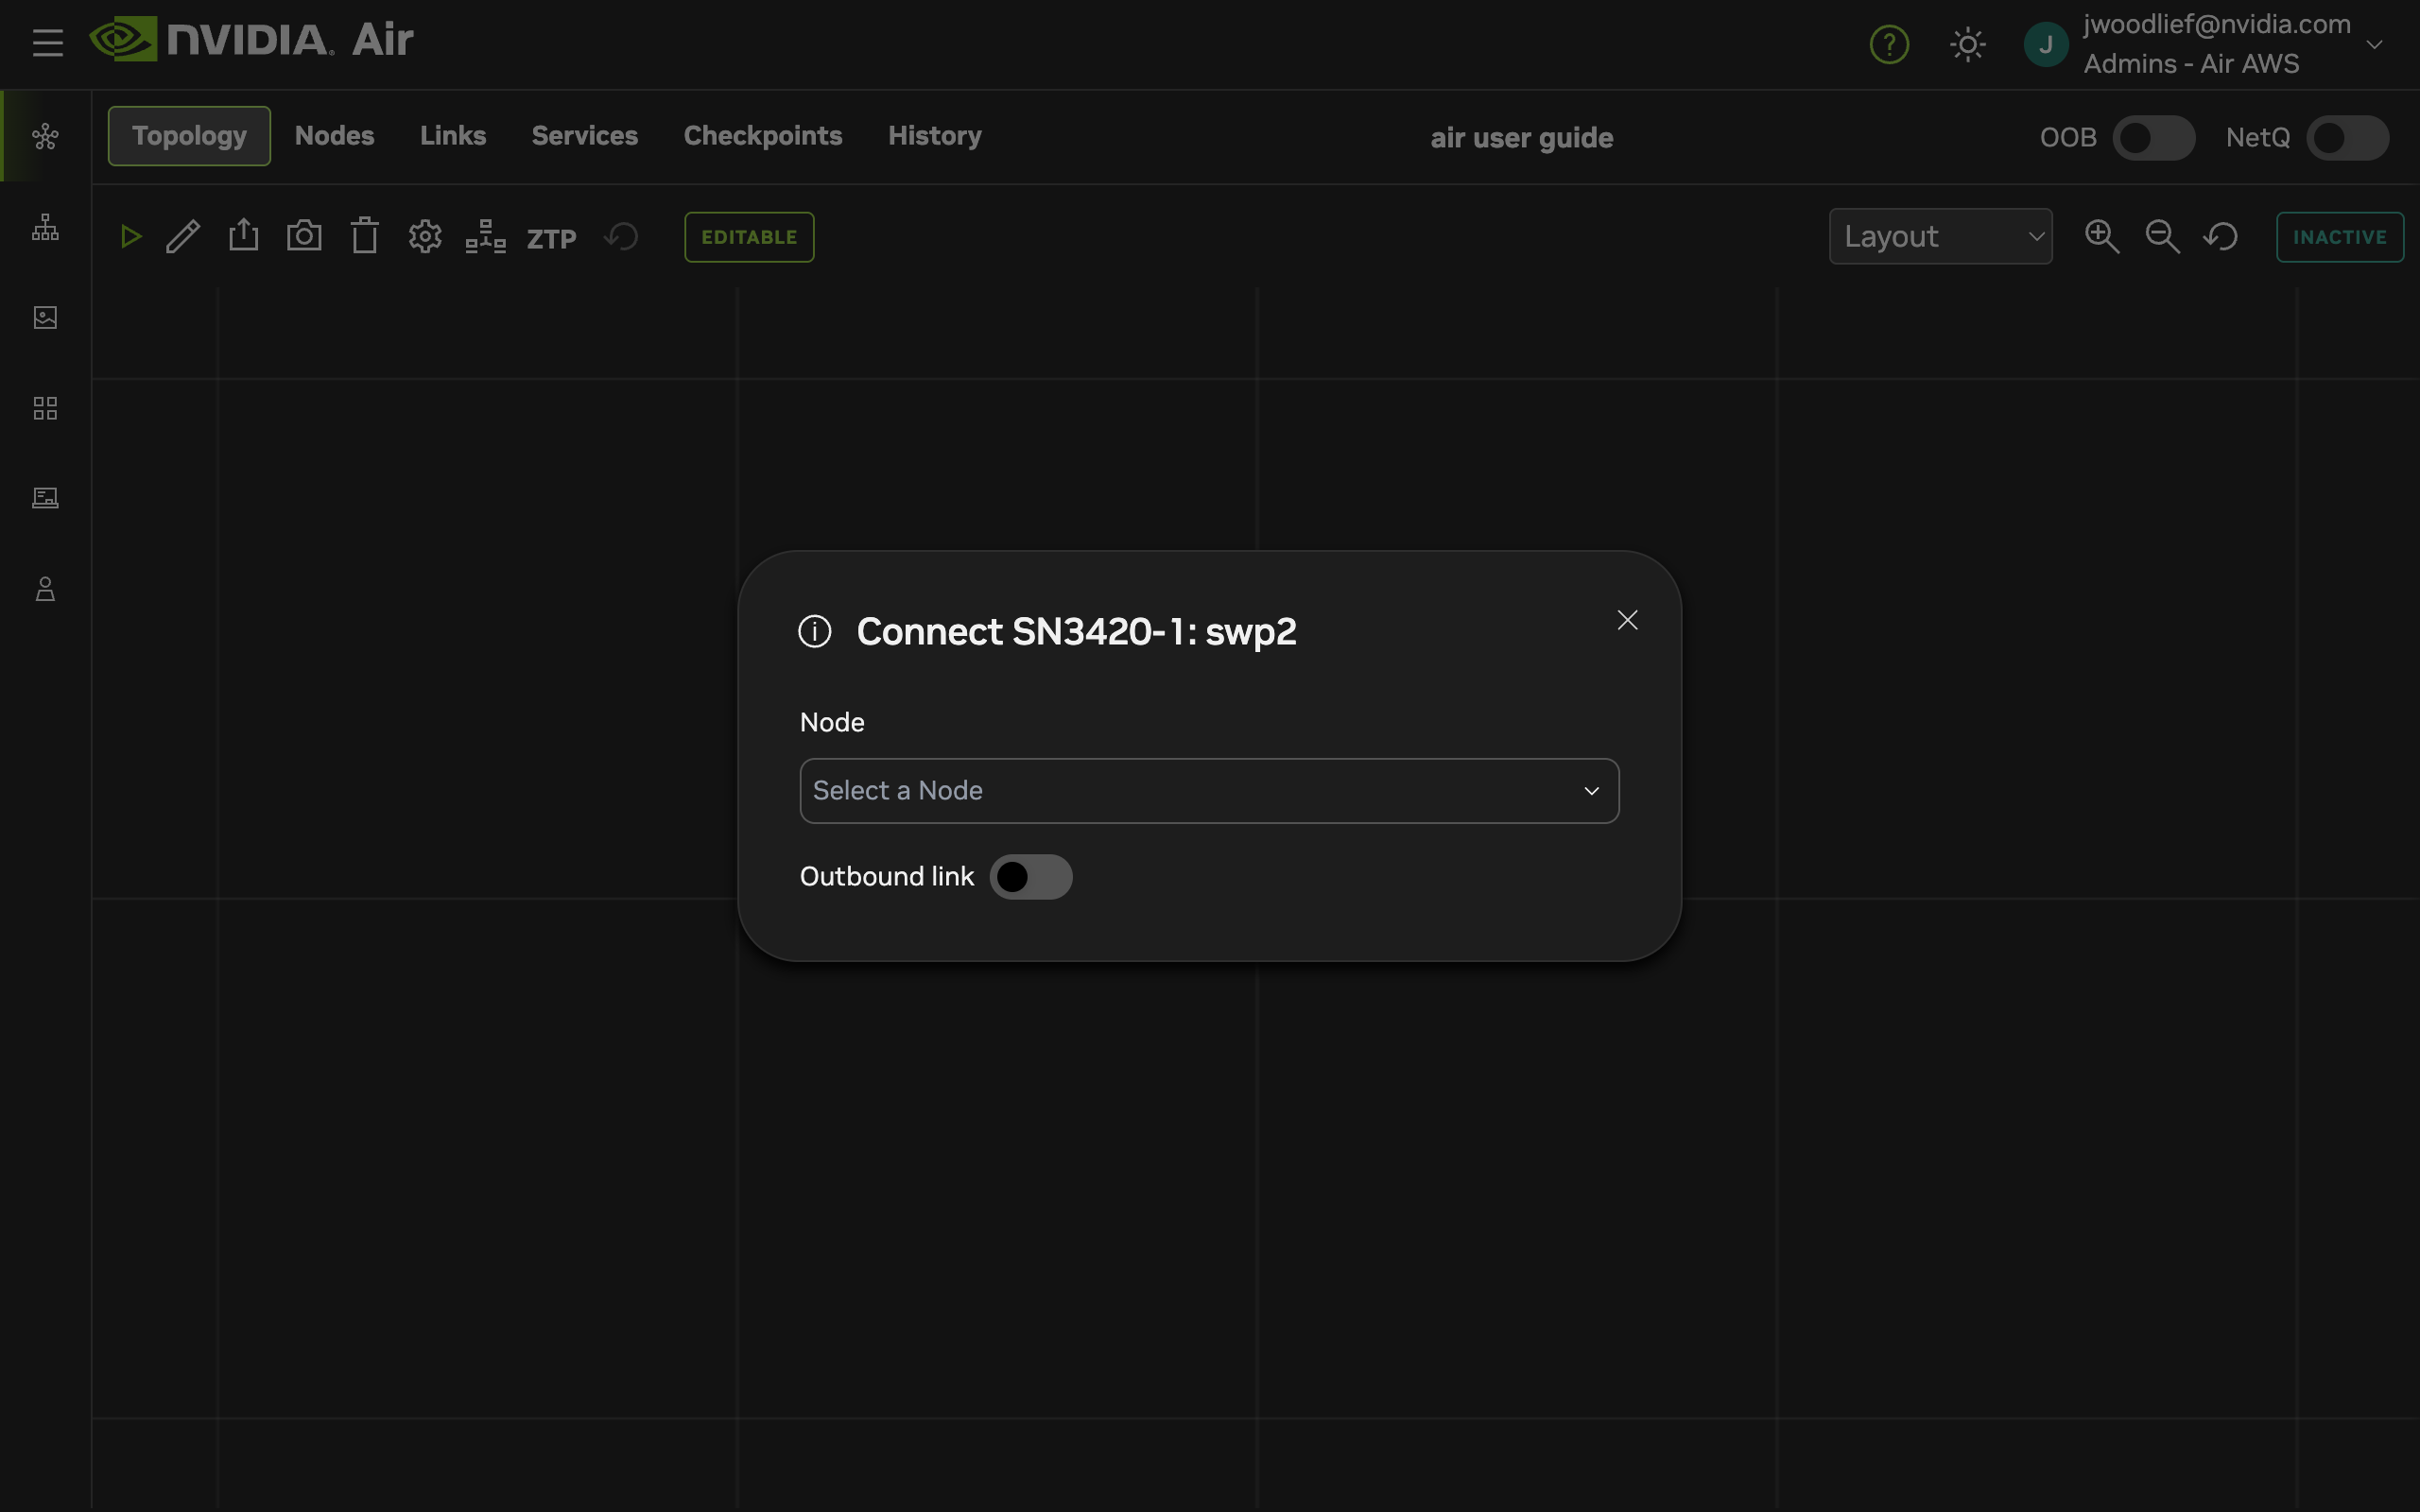The height and width of the screenshot is (1512, 2420).
Task: Click the pencil edit icon
Action: pos(183,237)
